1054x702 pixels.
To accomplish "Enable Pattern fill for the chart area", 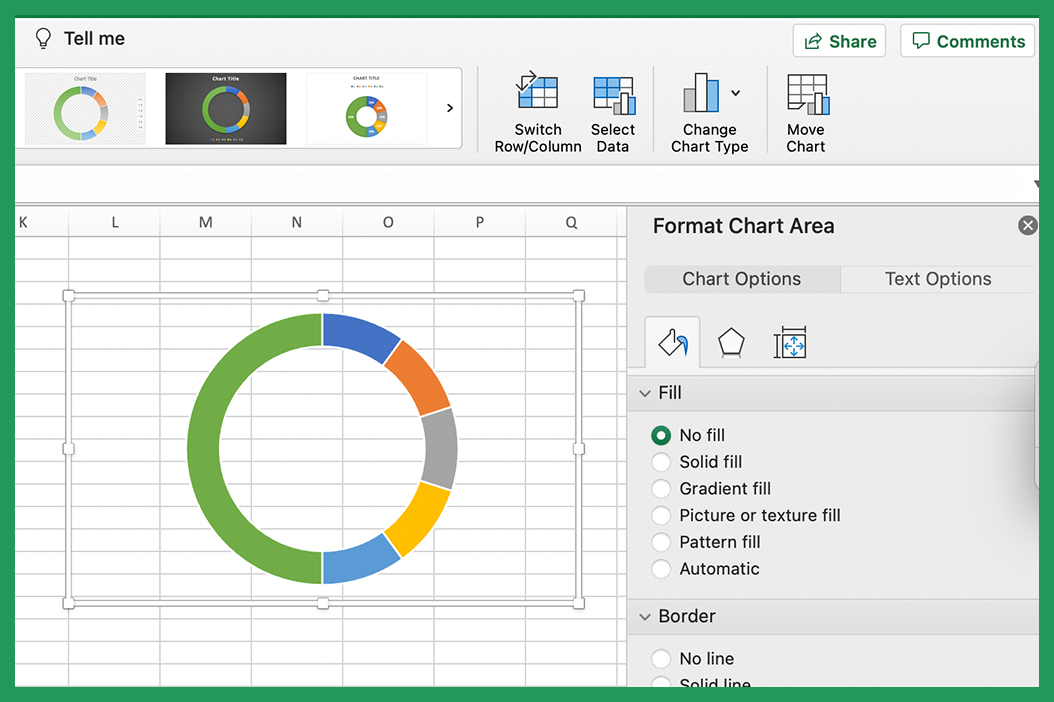I will click(661, 541).
